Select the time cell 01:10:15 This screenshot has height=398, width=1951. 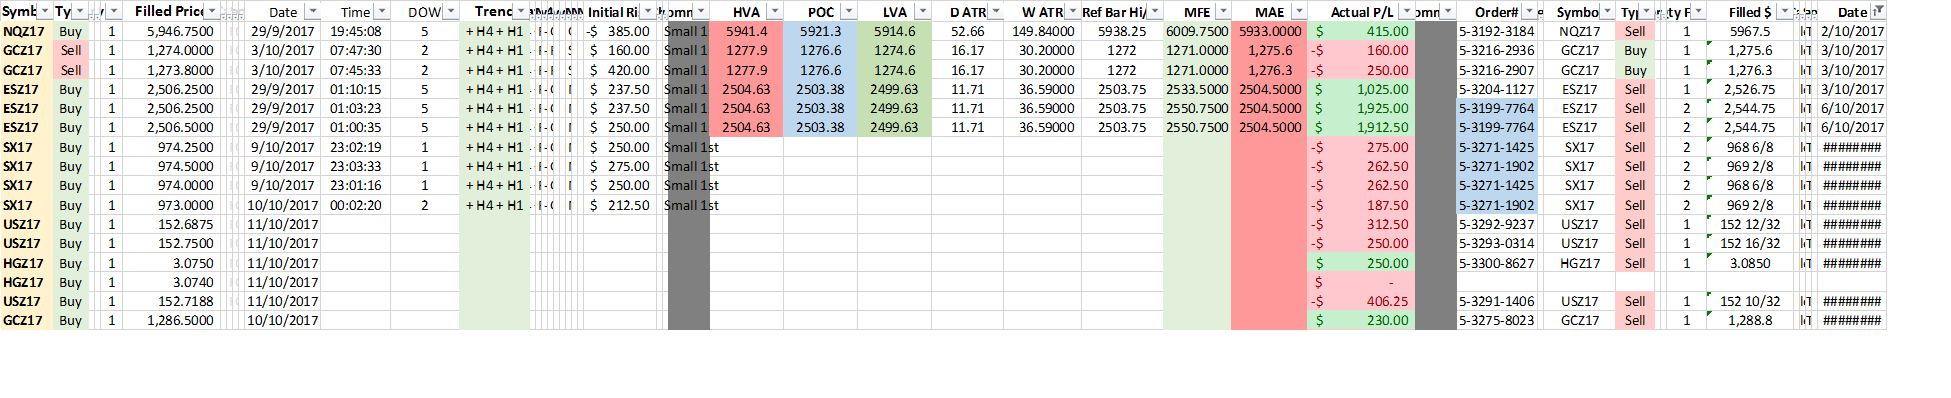point(355,89)
